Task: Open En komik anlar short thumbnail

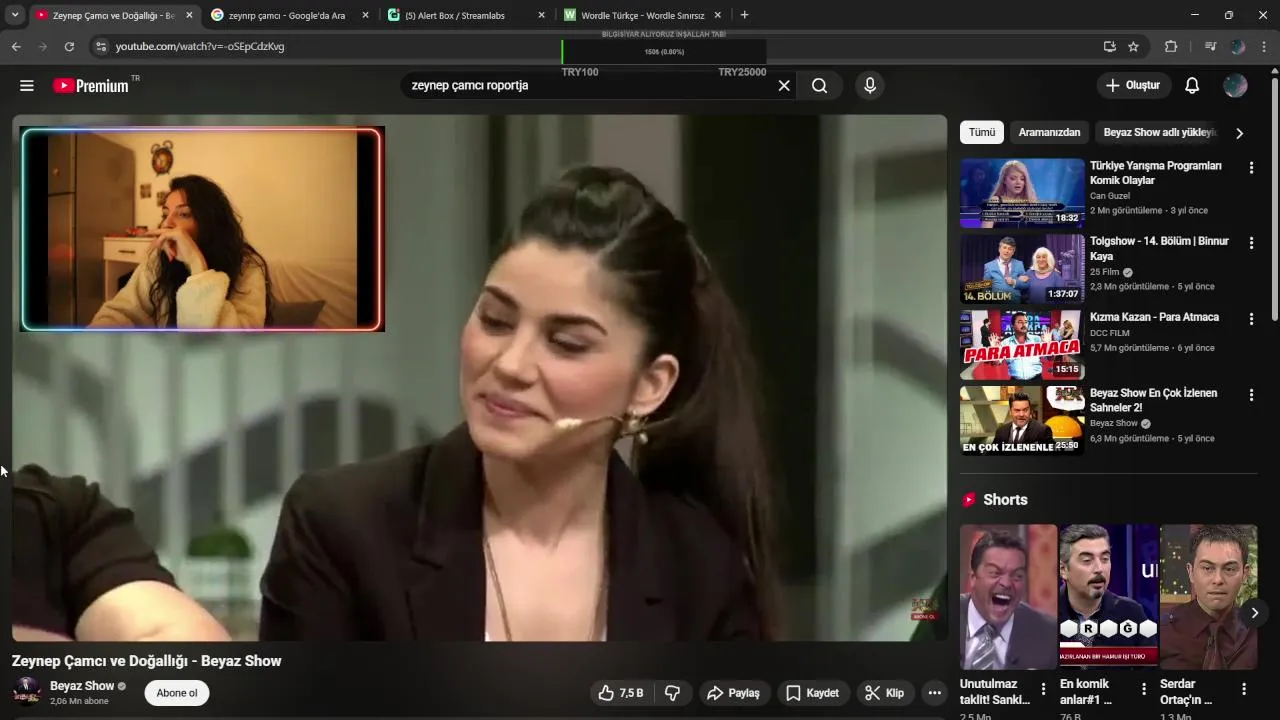Action: tap(1108, 596)
